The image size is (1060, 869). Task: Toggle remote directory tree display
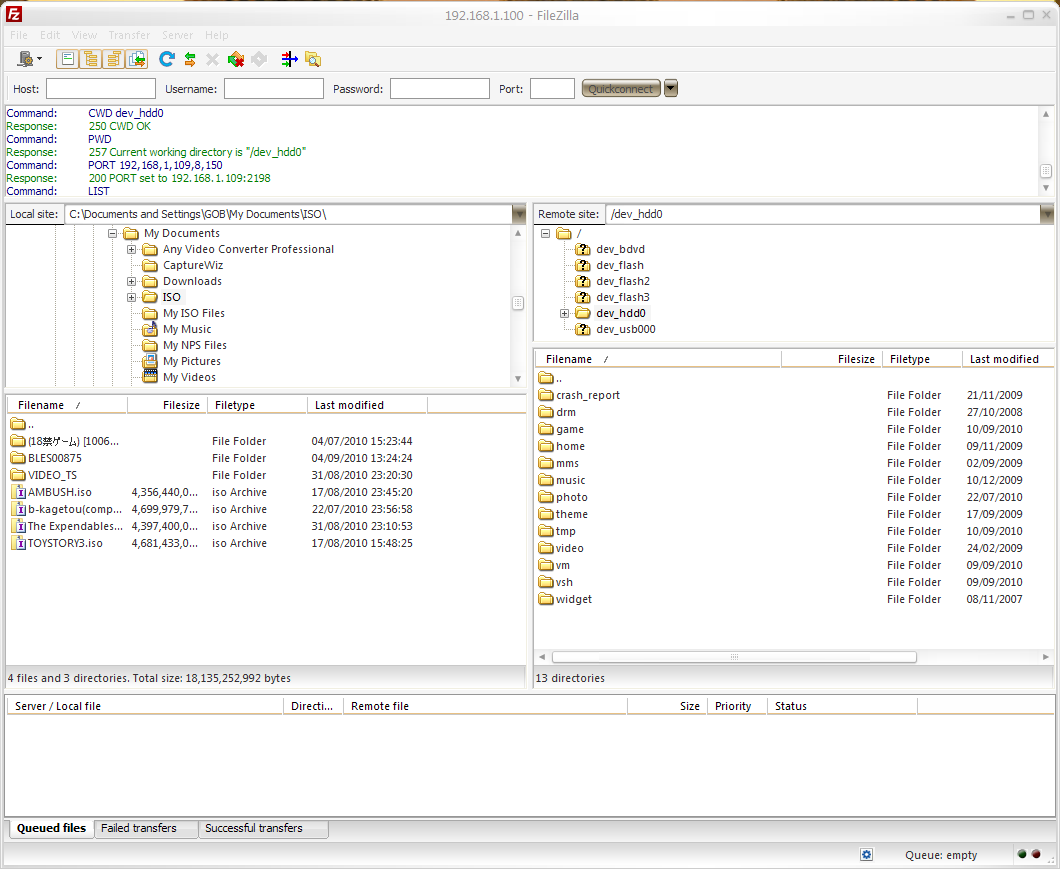click(113, 59)
